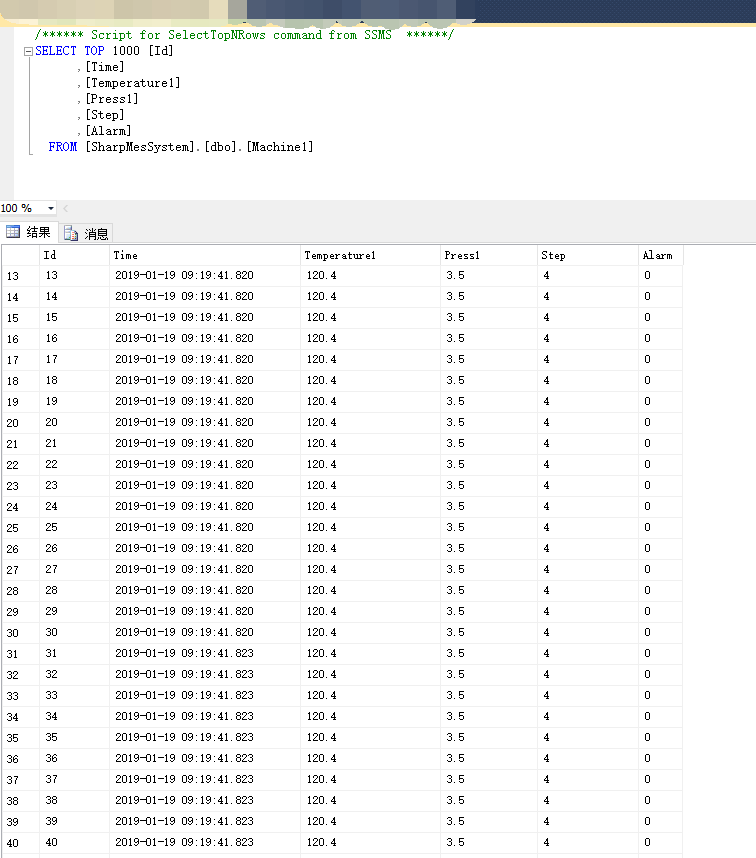The image size is (756, 858).
Task: Click Step cell of row 16
Action: tap(588, 339)
